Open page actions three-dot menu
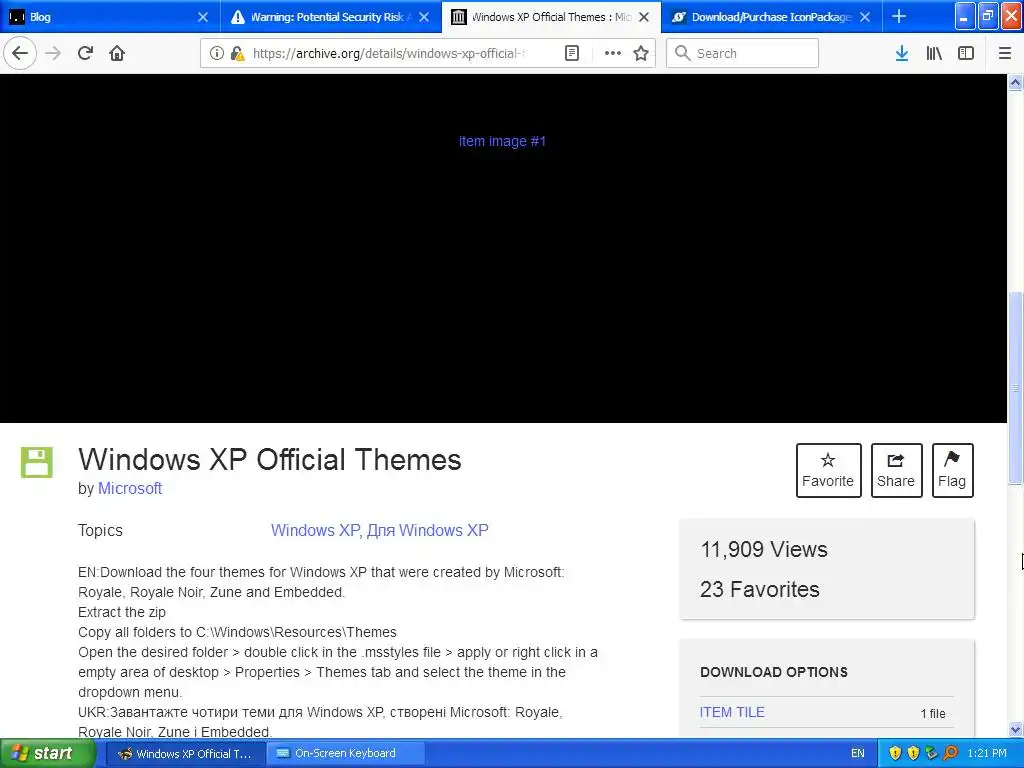The width and height of the screenshot is (1024, 768). click(x=613, y=53)
